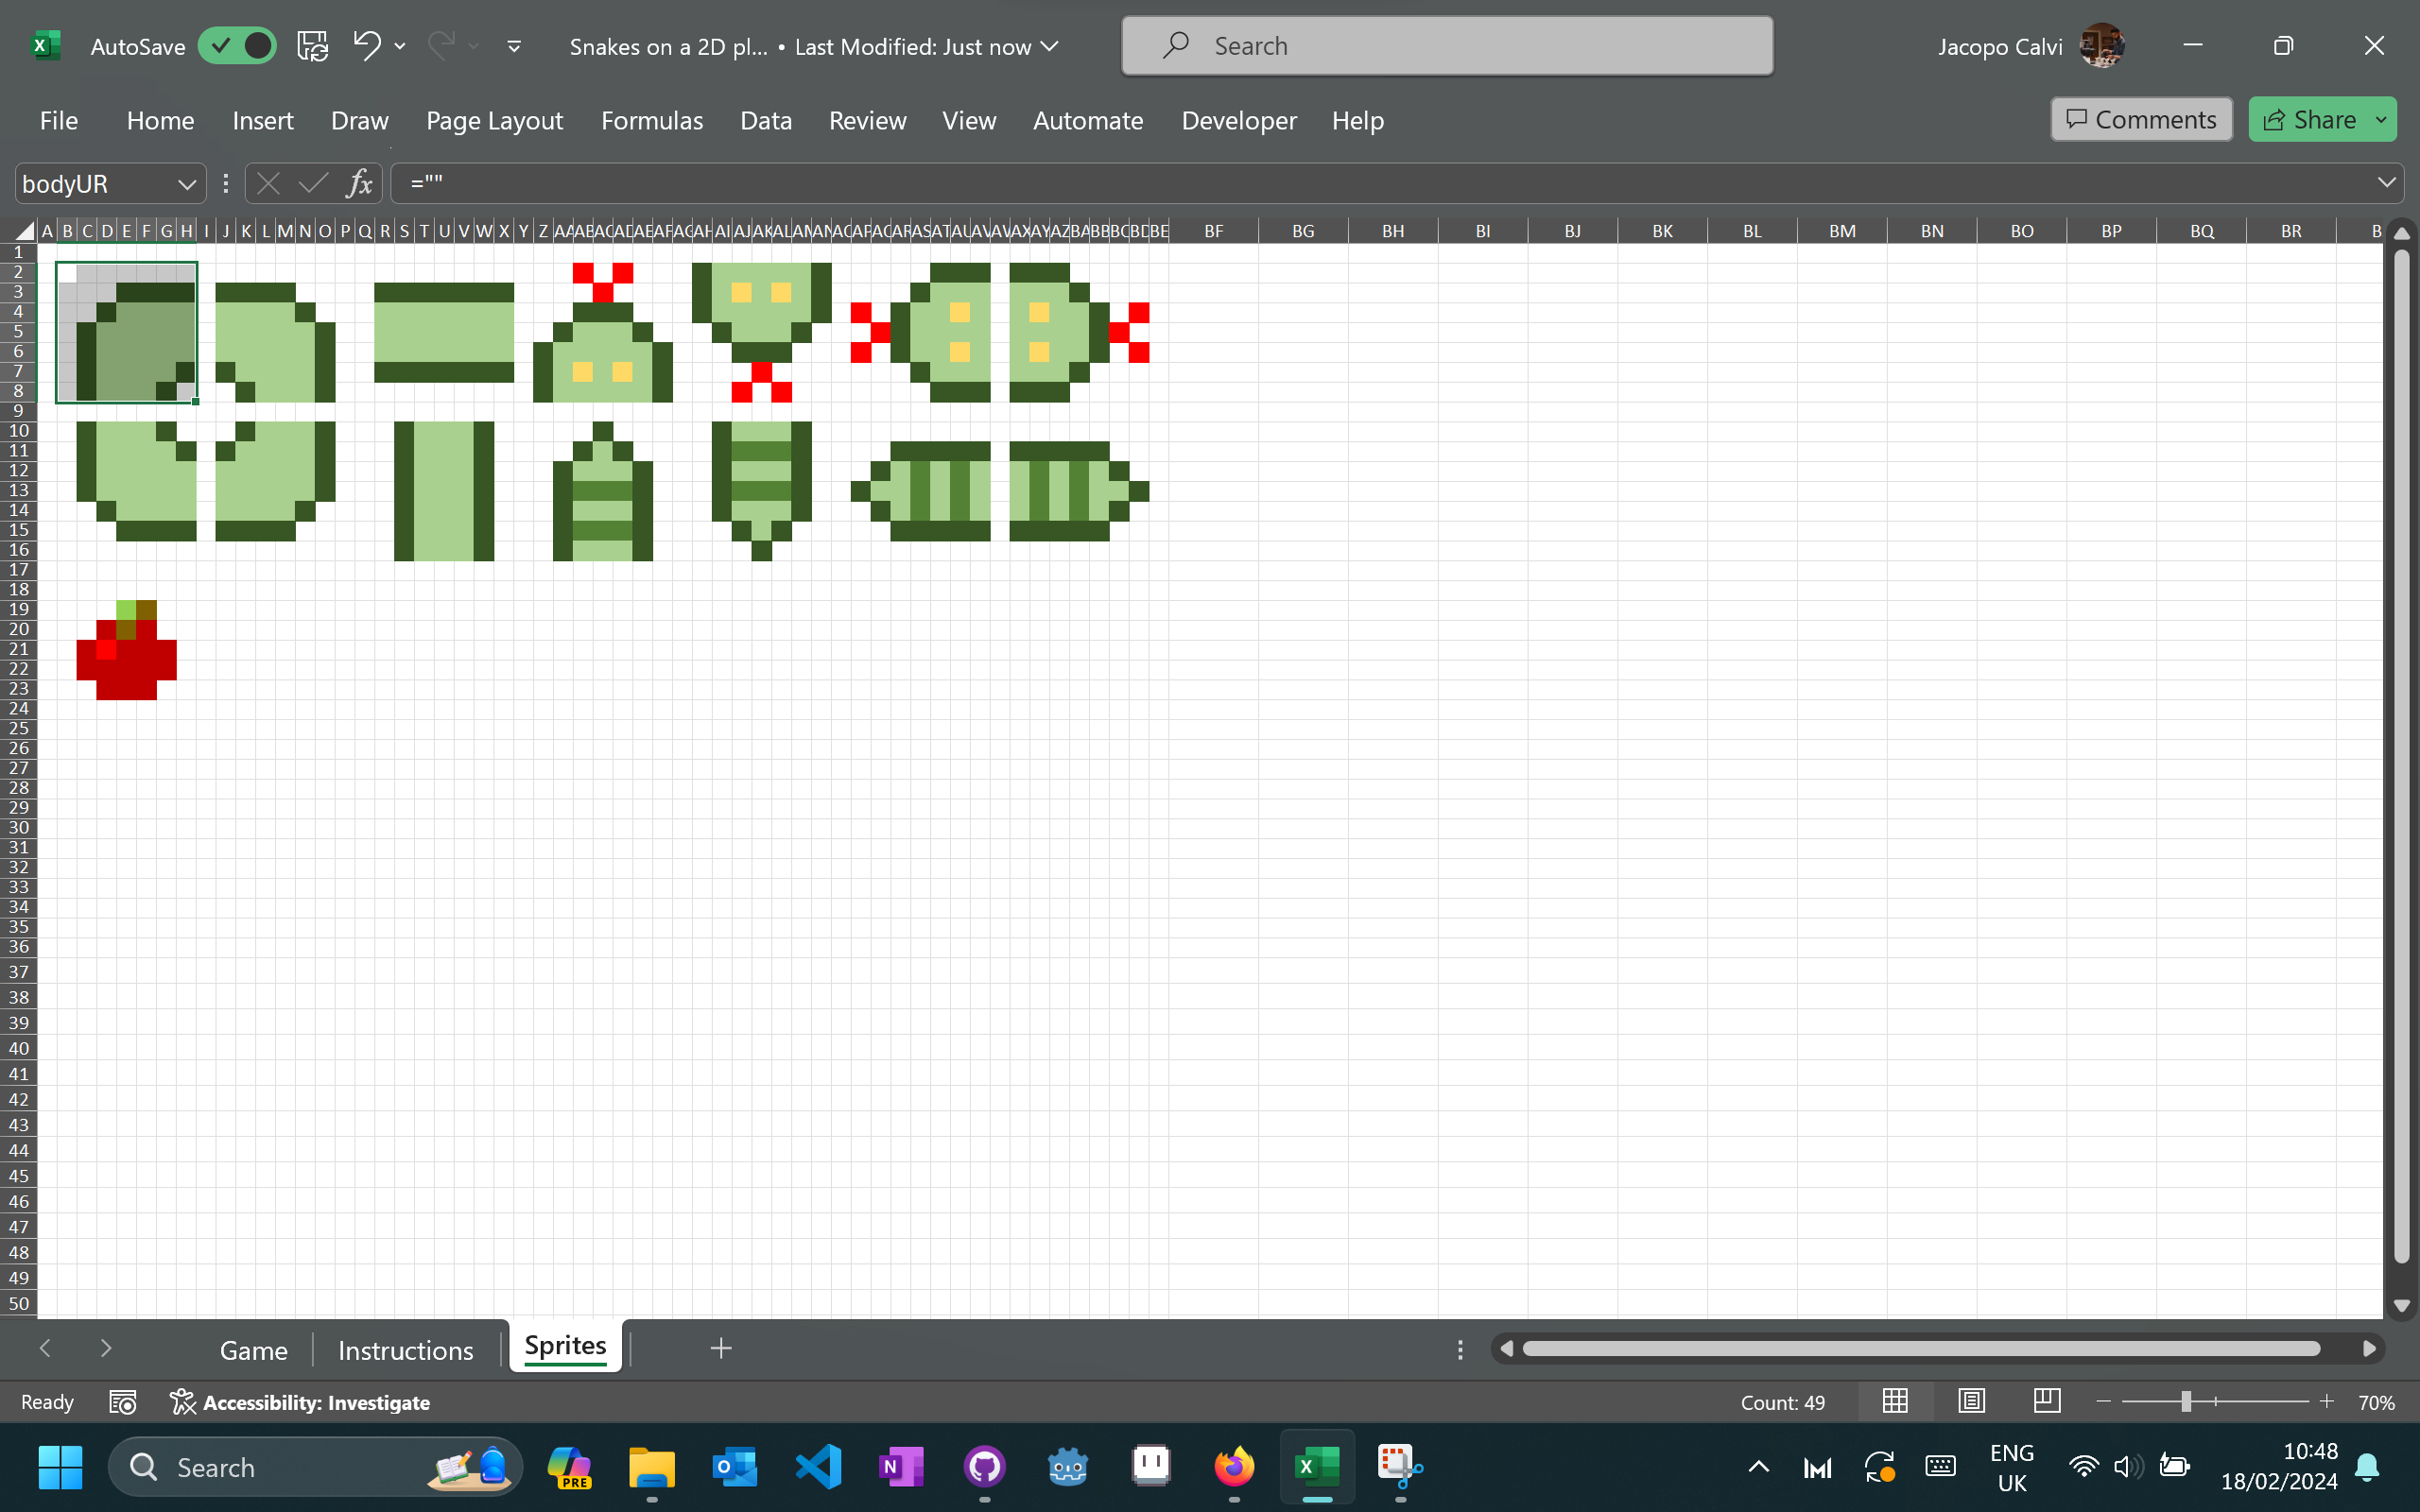Open the Comments pane button
This screenshot has width=2420, height=1512.
(x=2141, y=120)
